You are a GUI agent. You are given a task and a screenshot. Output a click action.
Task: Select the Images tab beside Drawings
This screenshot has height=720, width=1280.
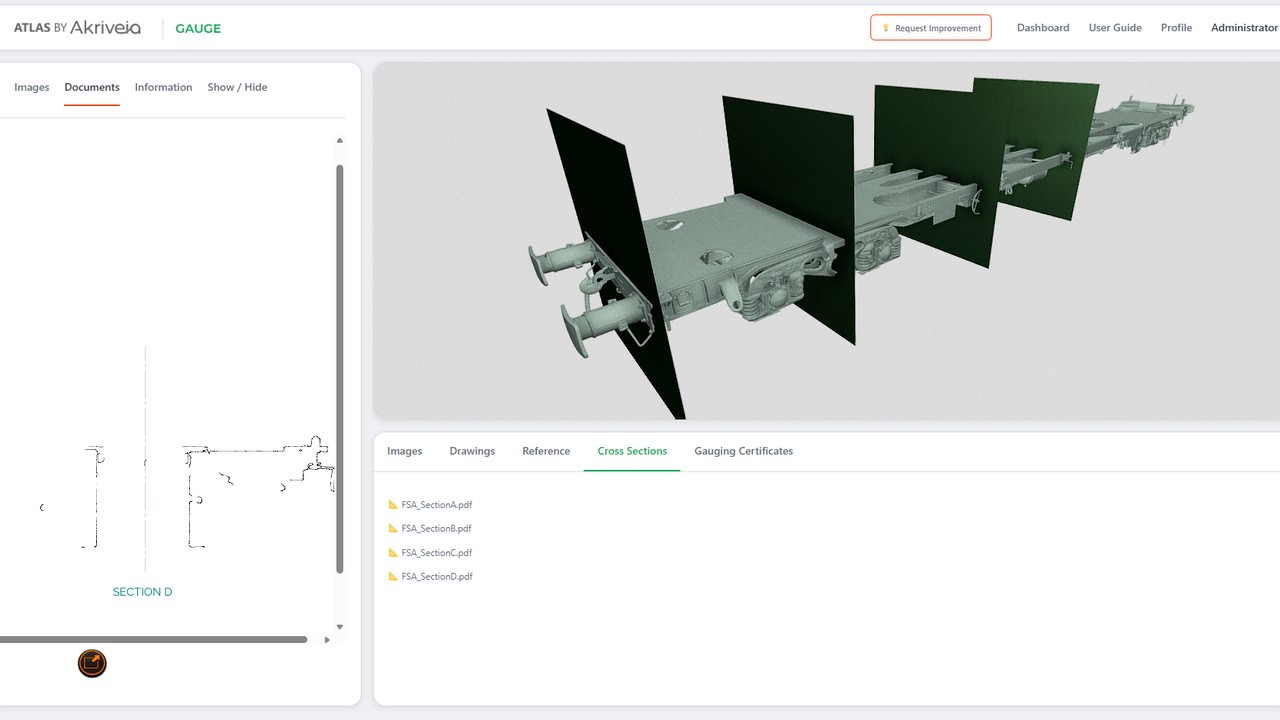click(404, 451)
